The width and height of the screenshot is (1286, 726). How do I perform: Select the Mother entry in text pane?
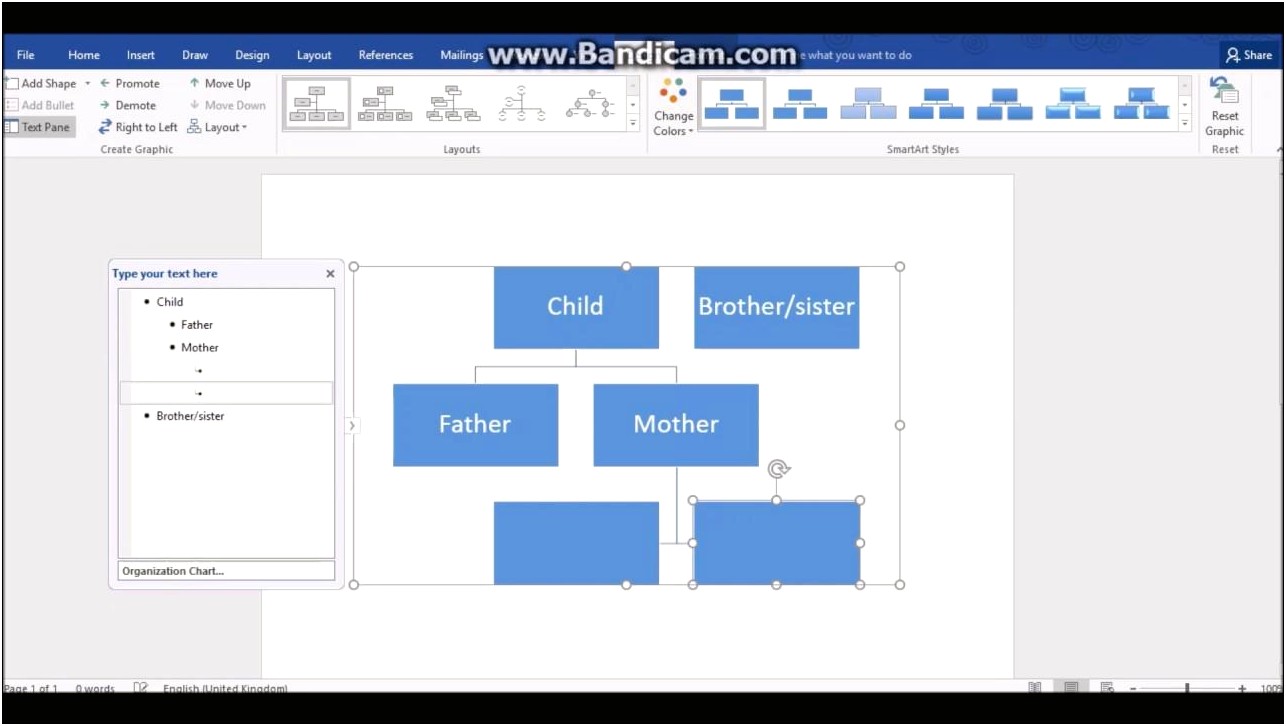coord(200,347)
